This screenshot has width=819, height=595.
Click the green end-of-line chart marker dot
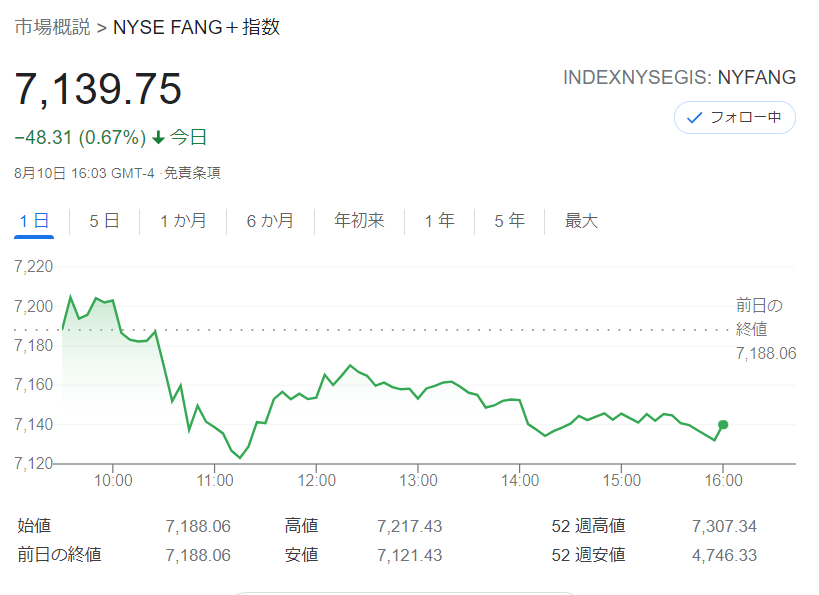723,425
